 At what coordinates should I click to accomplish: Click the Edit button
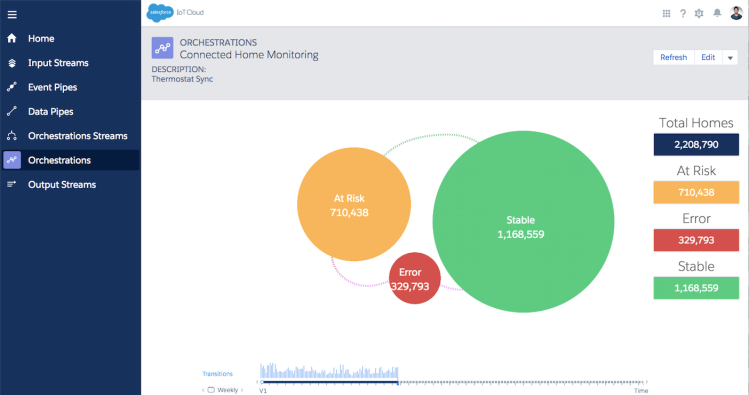click(x=708, y=57)
